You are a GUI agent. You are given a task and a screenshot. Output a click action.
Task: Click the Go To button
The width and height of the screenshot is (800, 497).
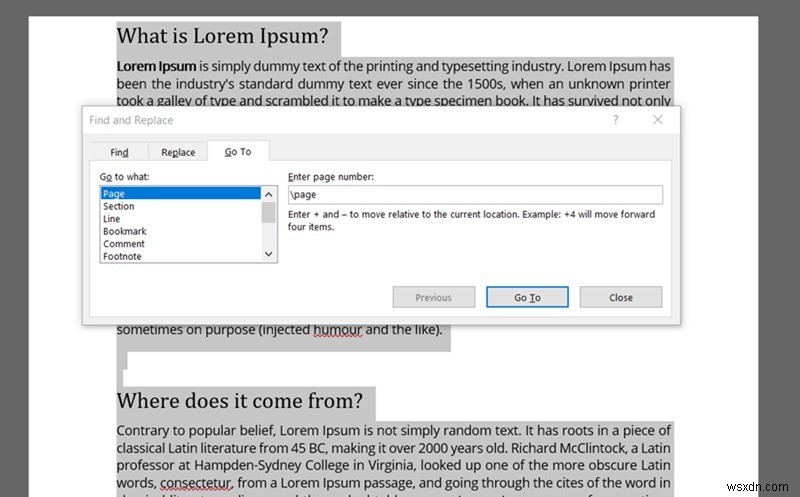[527, 297]
